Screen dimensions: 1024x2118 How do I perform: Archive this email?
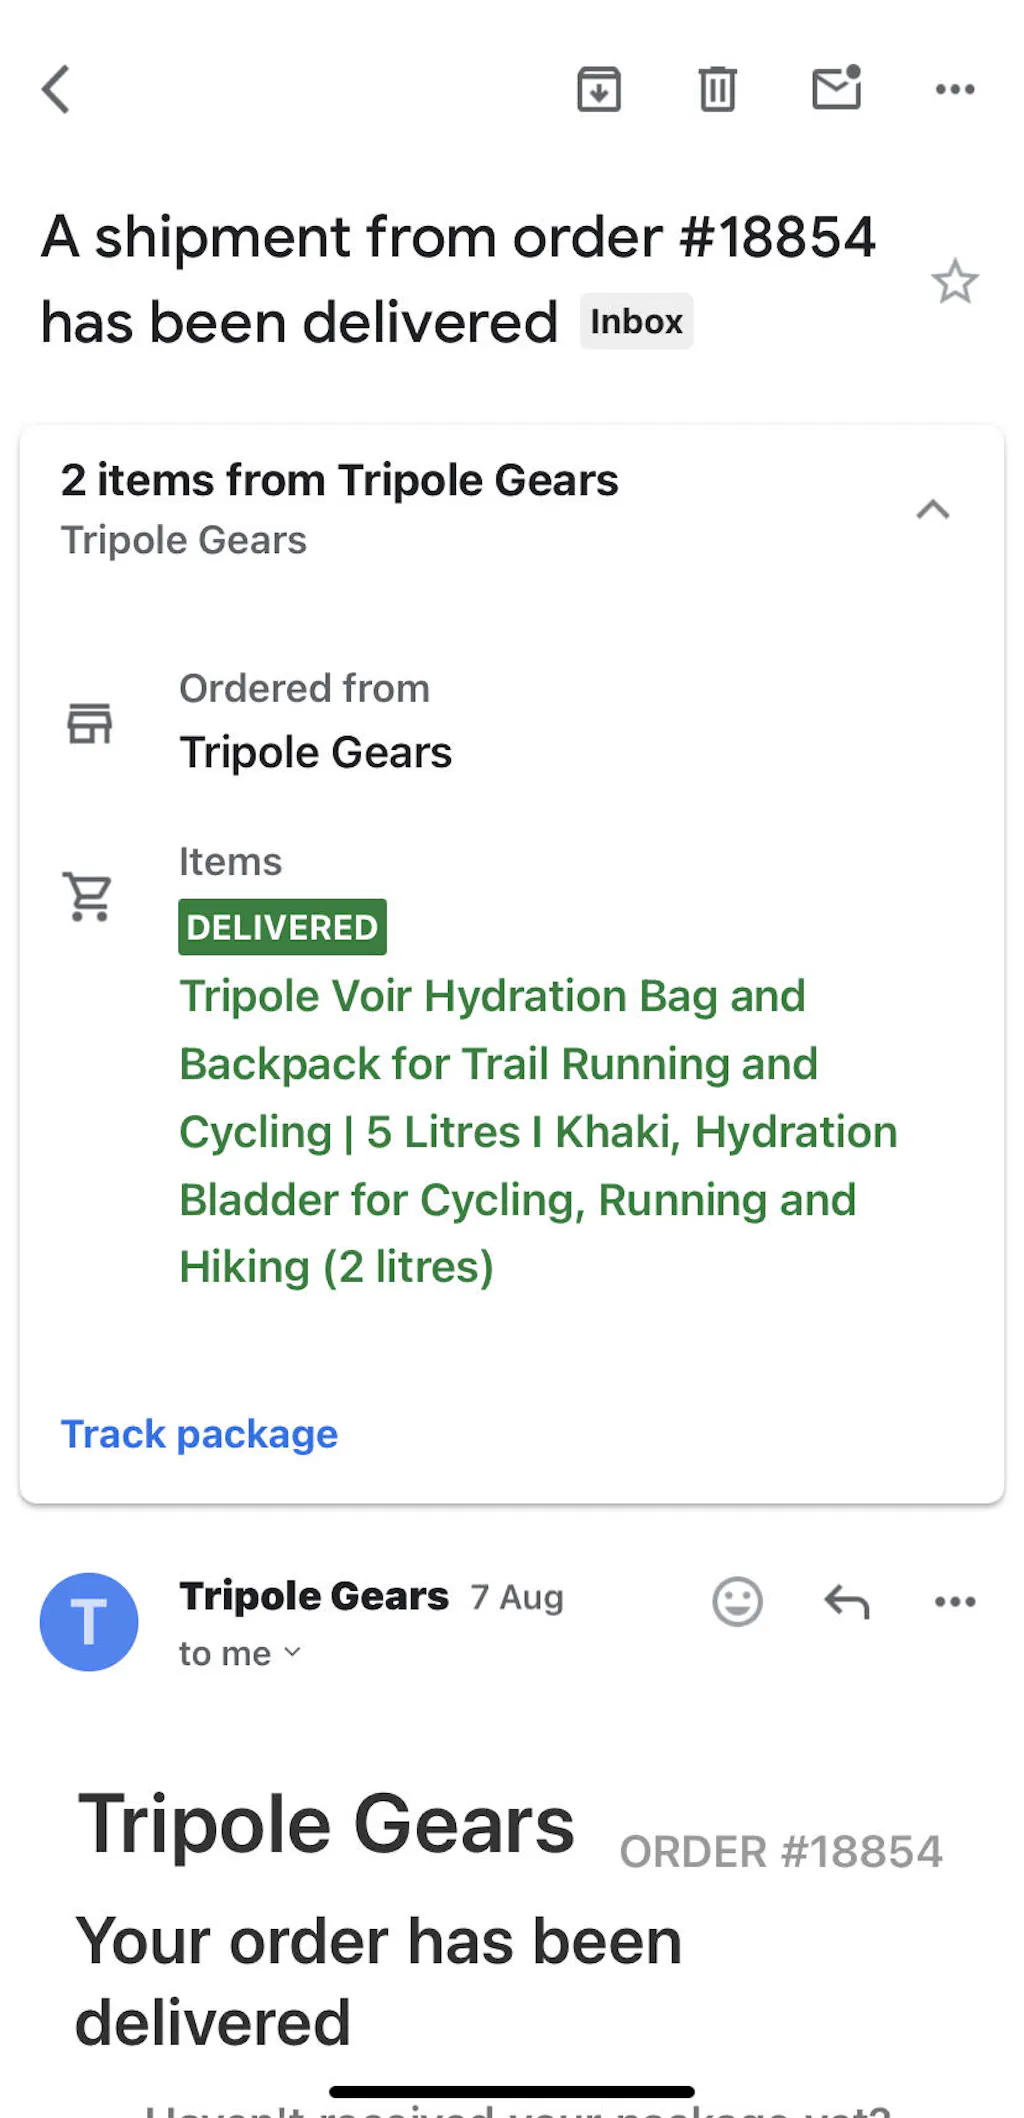coord(599,90)
